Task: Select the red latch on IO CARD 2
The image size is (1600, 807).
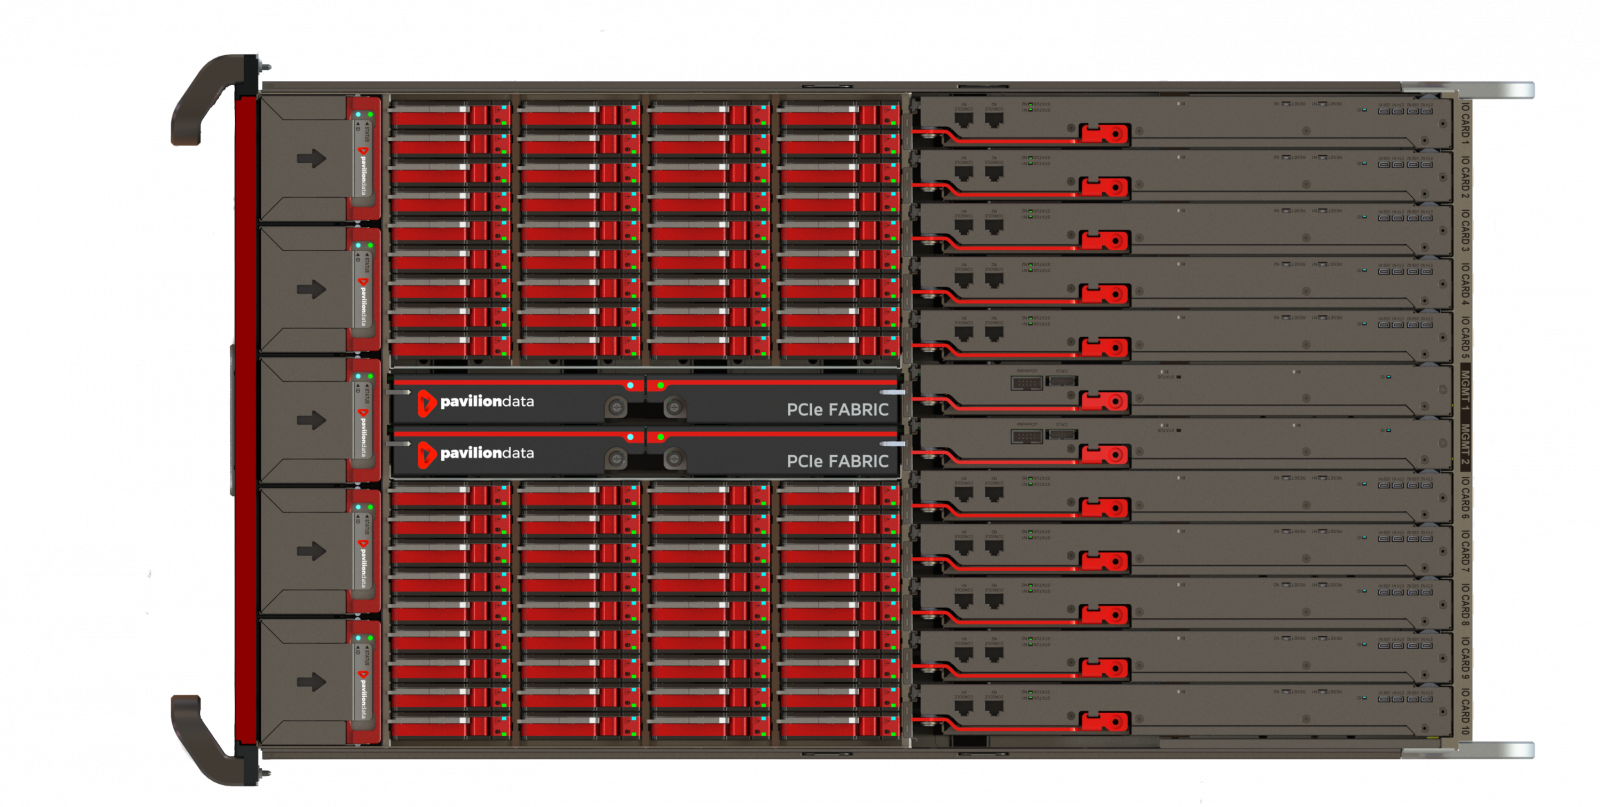Action: (x=1104, y=187)
